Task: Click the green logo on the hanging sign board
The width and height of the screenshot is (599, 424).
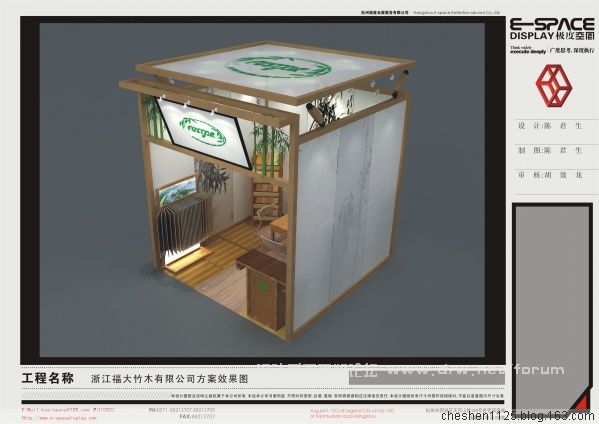Action: tap(203, 132)
